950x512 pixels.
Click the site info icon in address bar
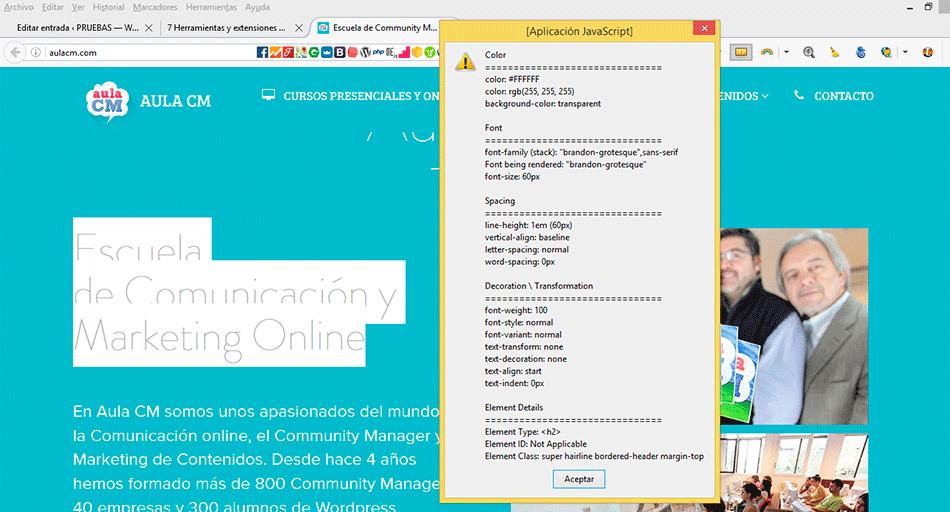pyautogui.click(x=36, y=52)
